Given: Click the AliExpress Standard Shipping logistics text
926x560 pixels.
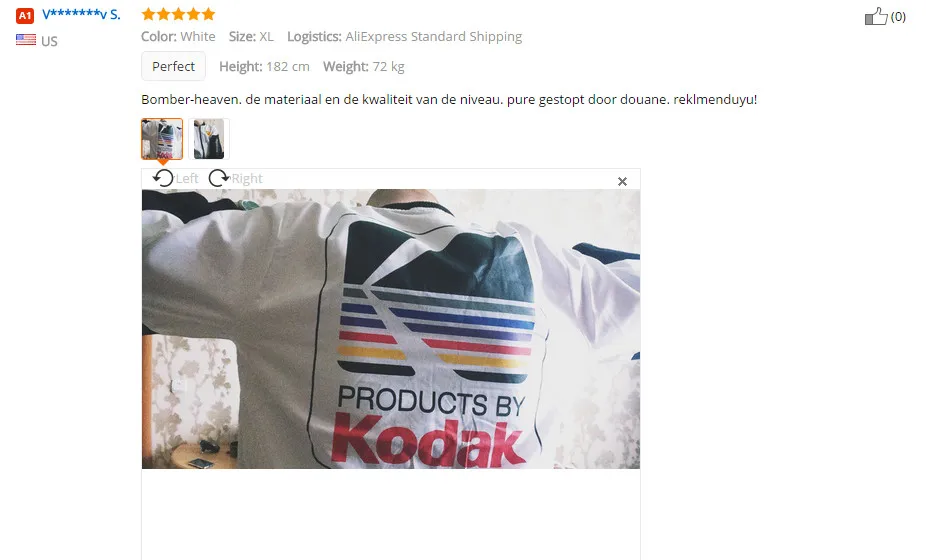Looking at the screenshot, I should tap(433, 37).
